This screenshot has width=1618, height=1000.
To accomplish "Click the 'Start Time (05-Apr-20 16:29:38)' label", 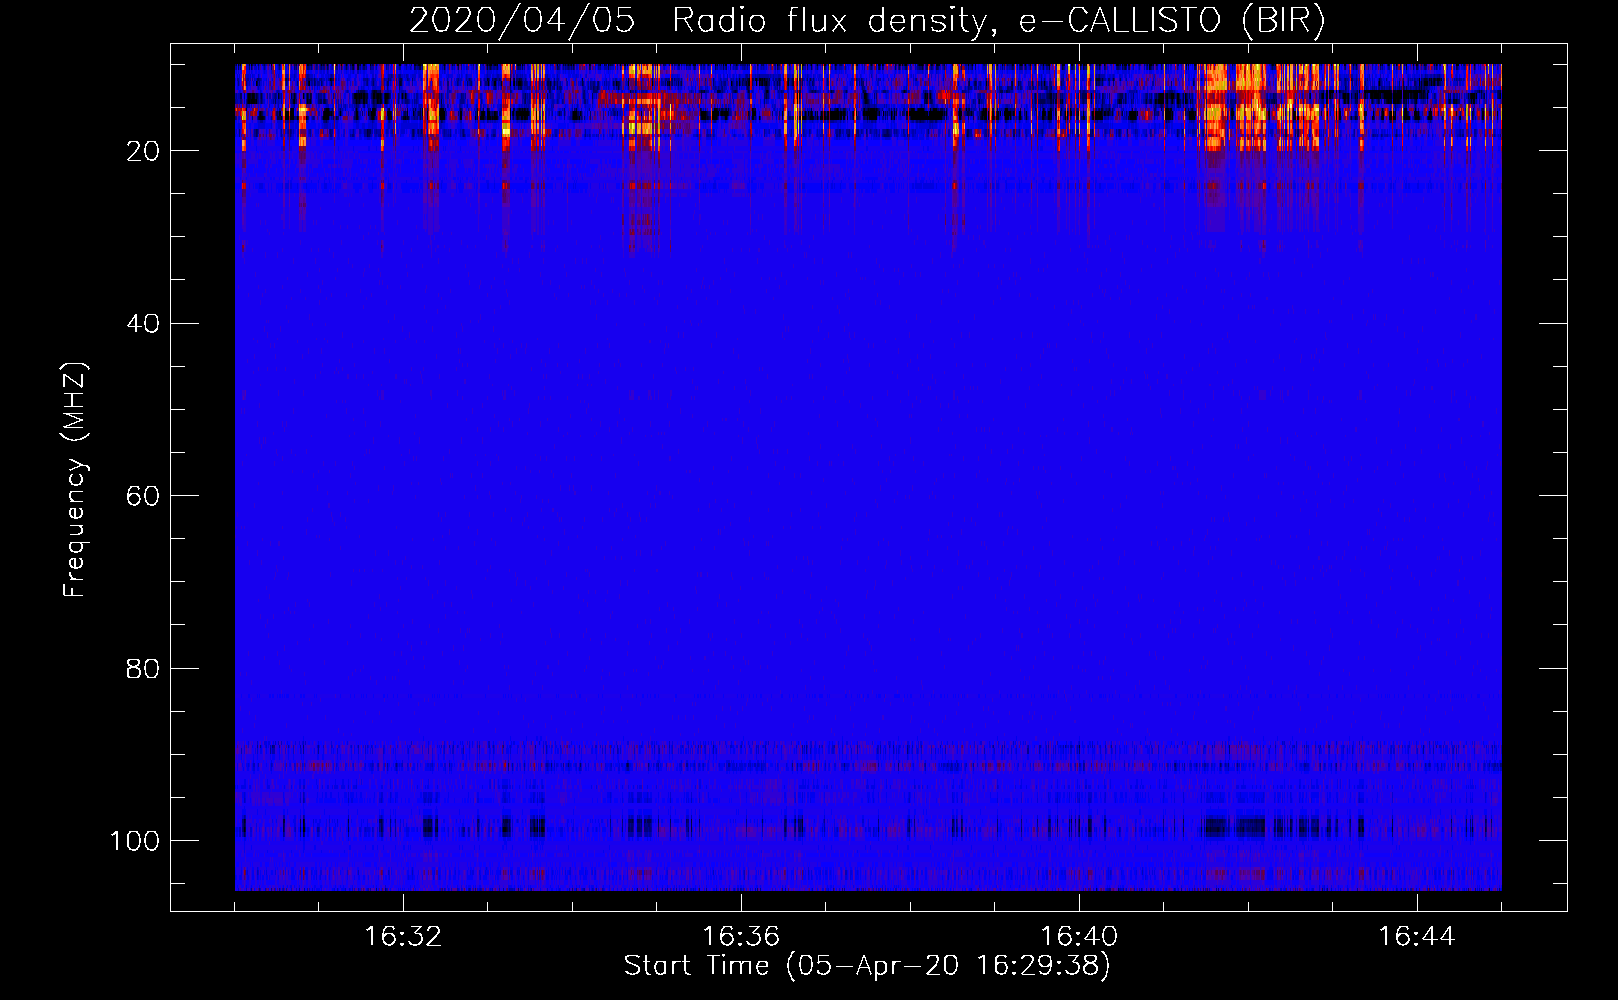I will 867,966.
